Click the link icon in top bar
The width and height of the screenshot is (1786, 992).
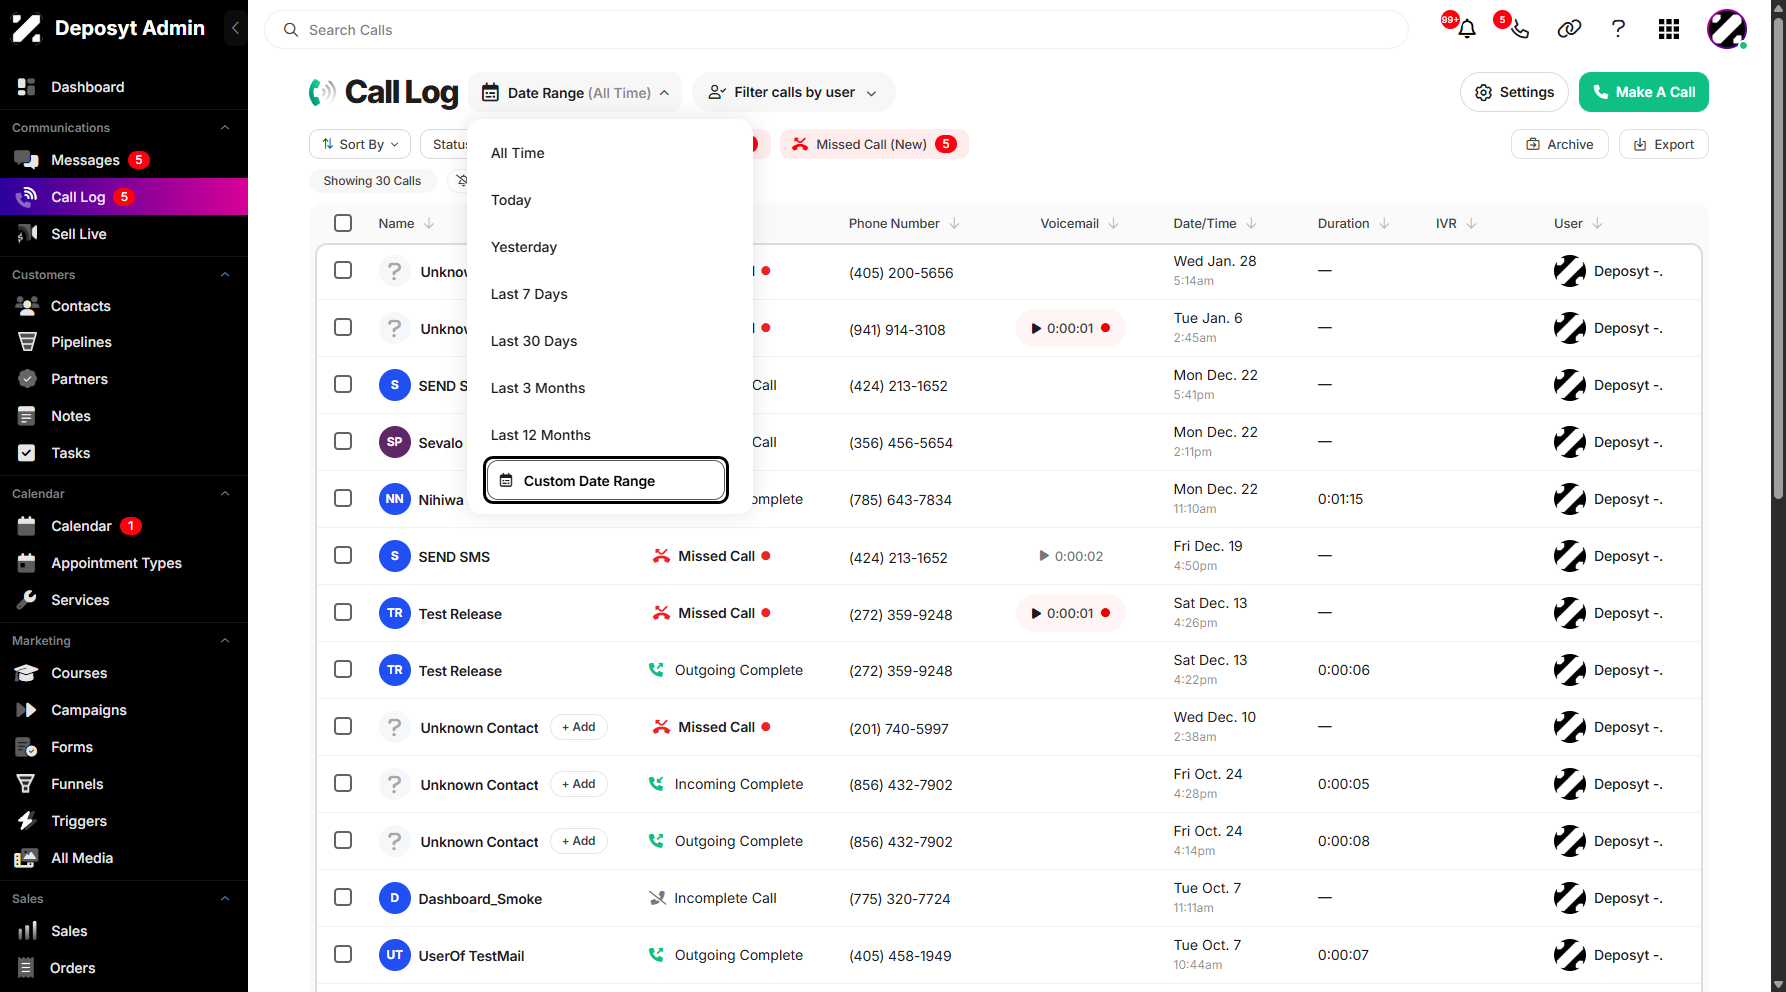click(1569, 29)
